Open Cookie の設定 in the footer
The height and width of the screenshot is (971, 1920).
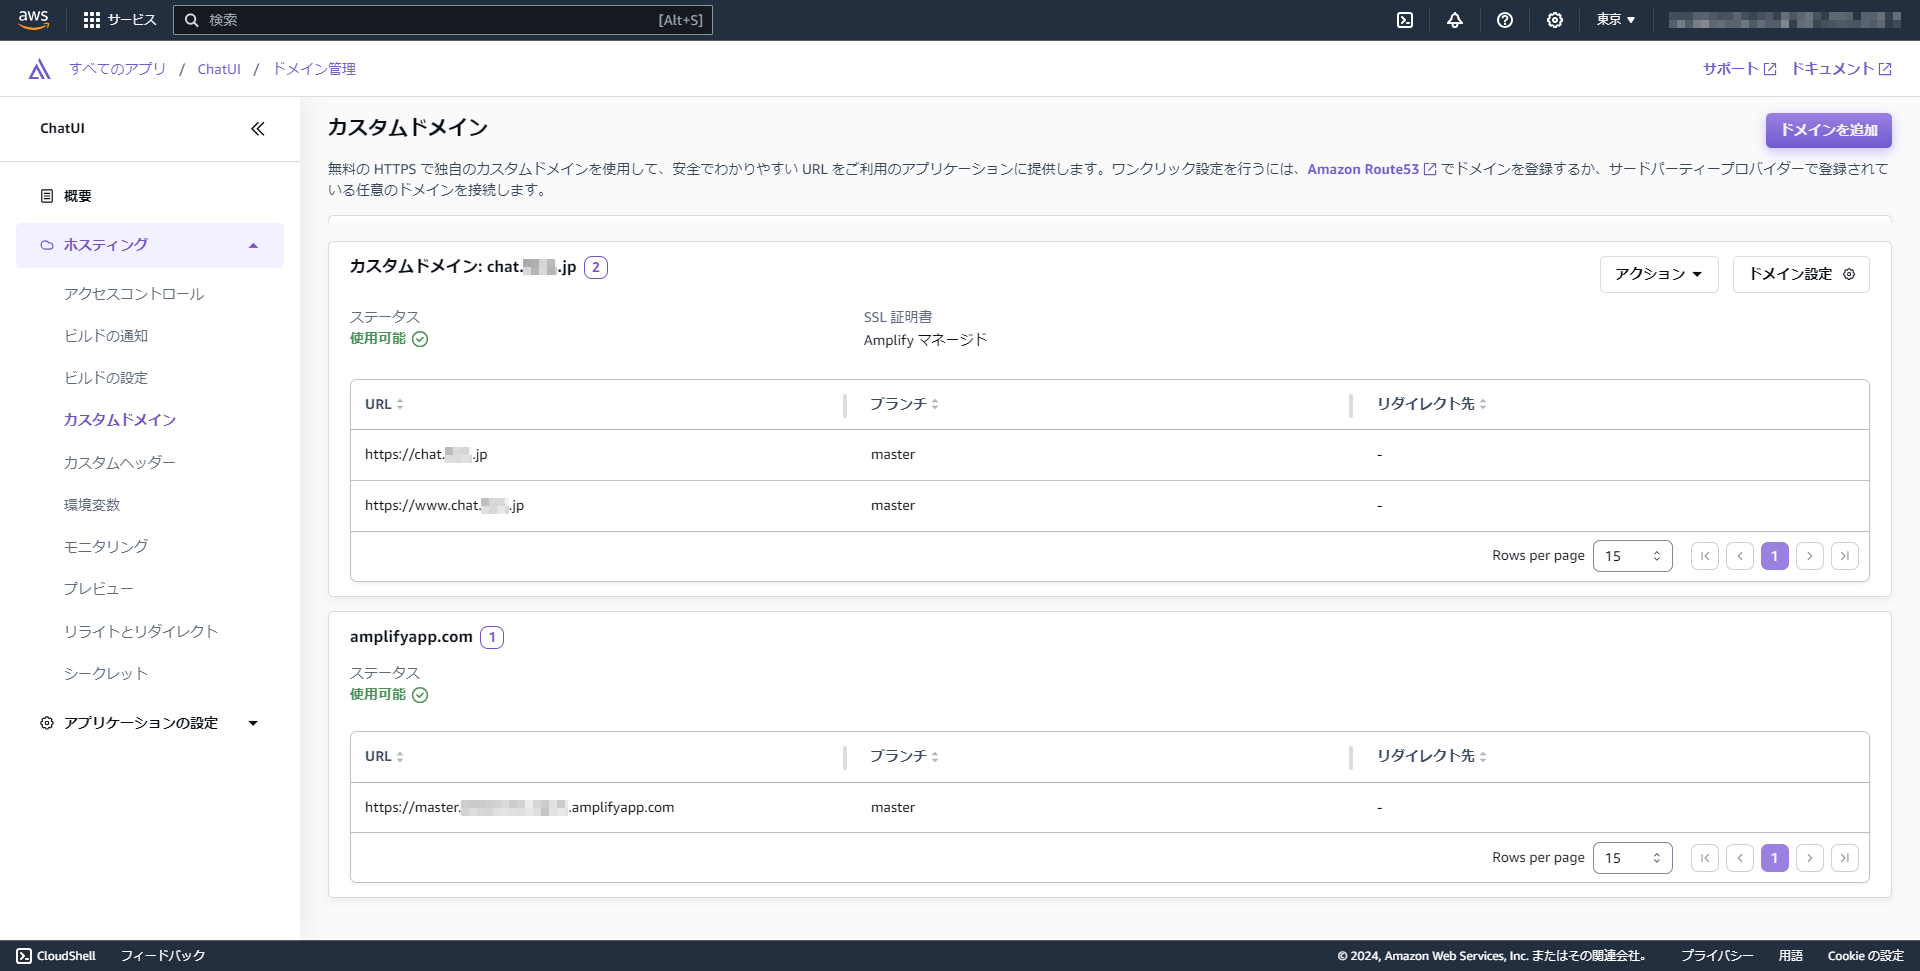tap(1866, 956)
